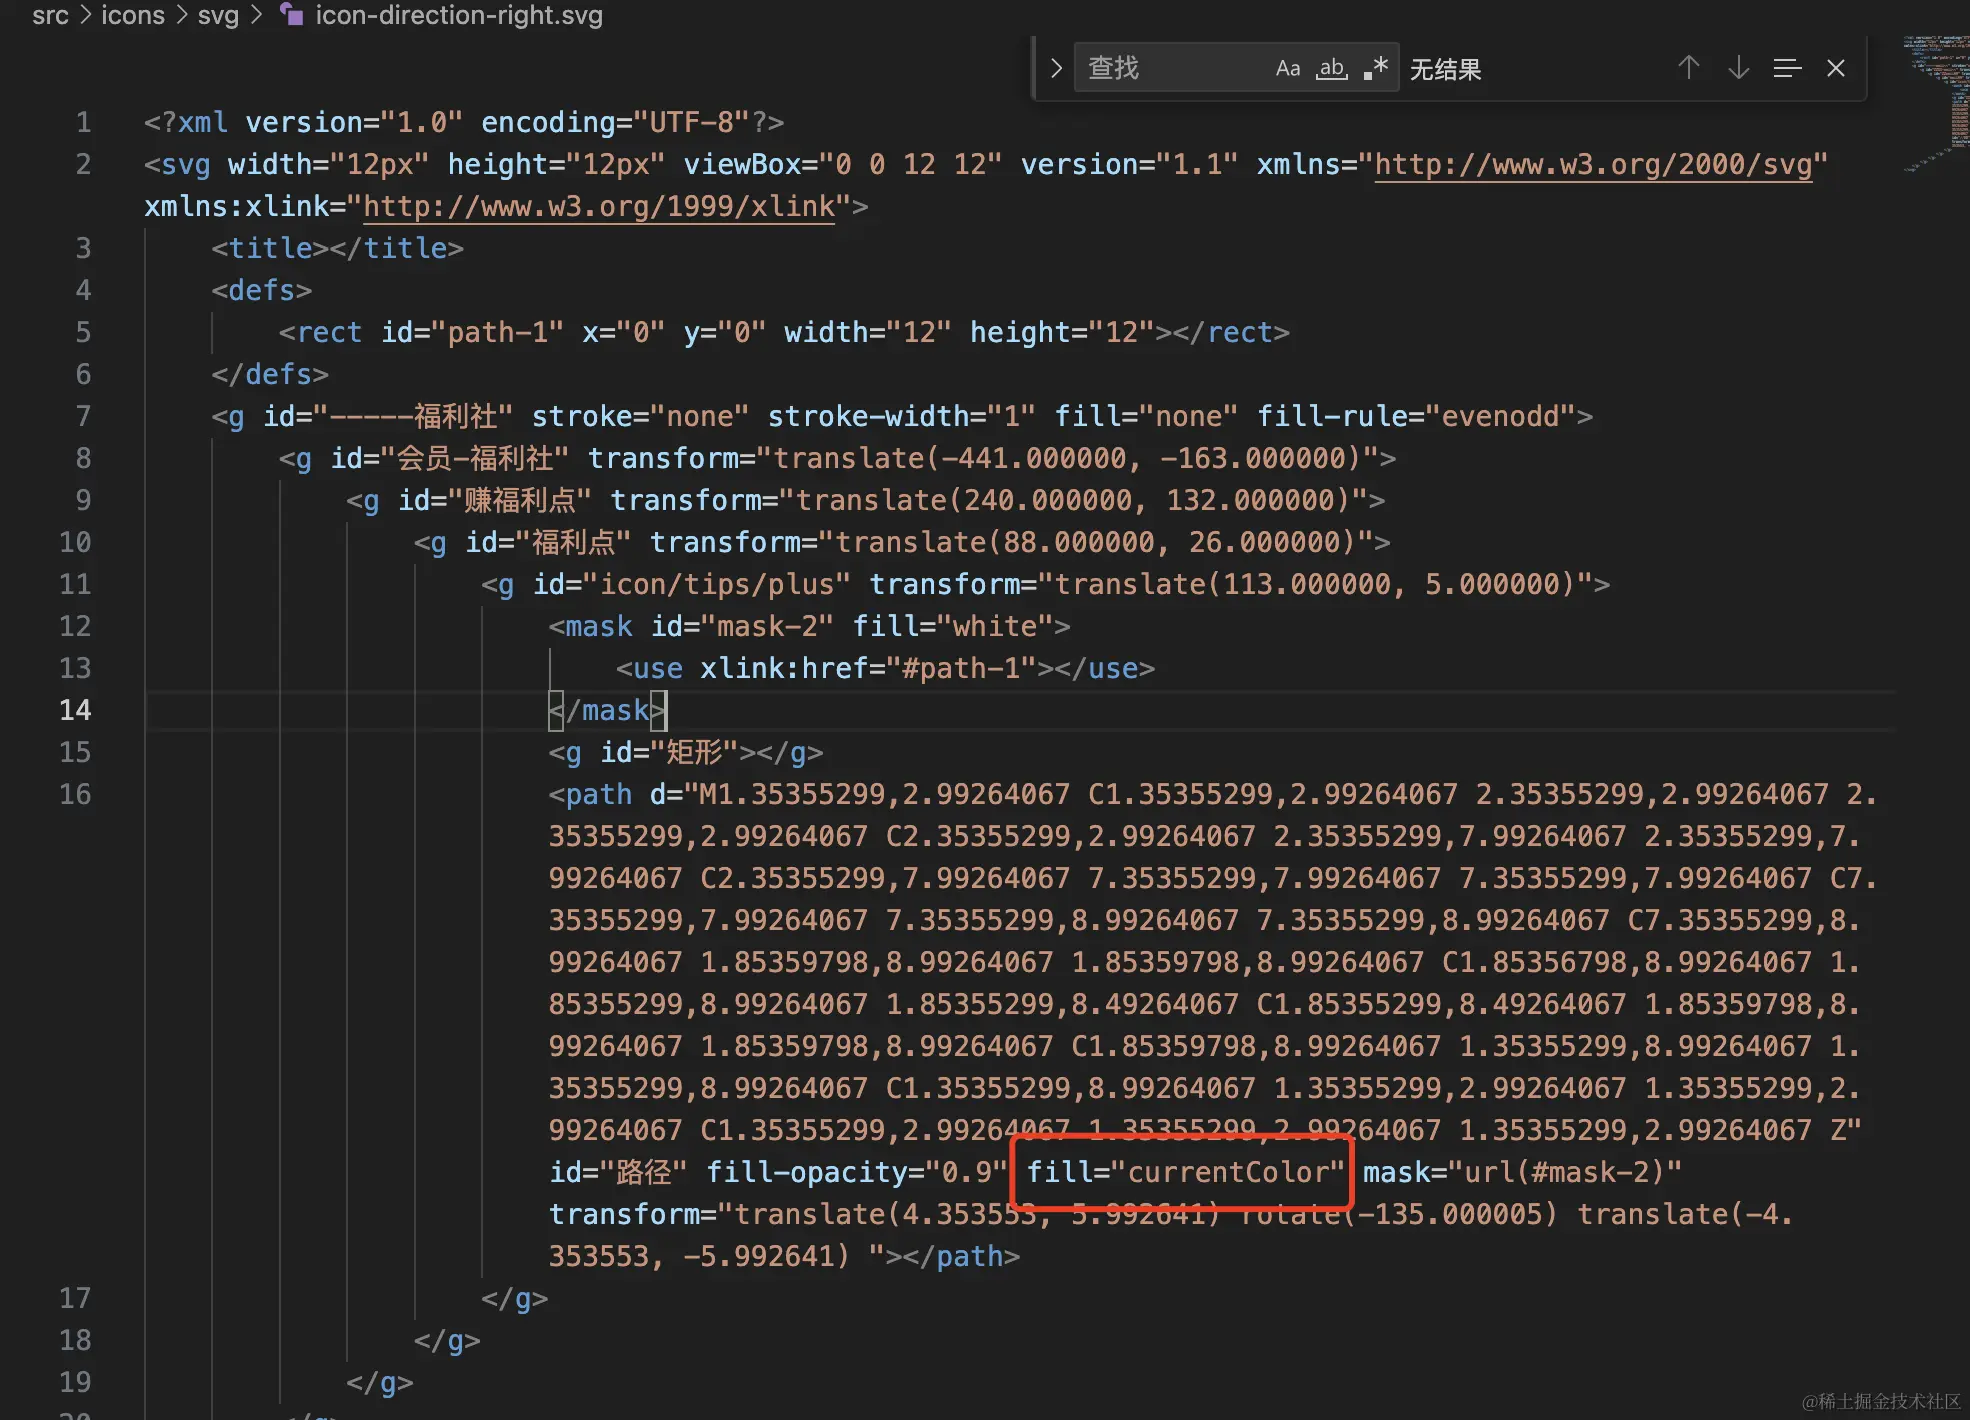
Task: Click the previous match arrow in find widget
Action: [x=1688, y=67]
